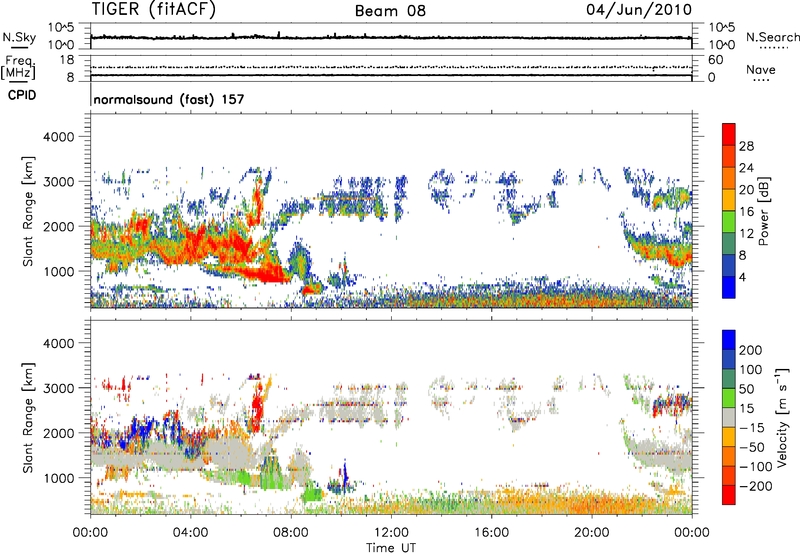Screen dimensions: 800x554
Task: Select the light green 15–50 Velocity swatch
Action: (x=729, y=398)
